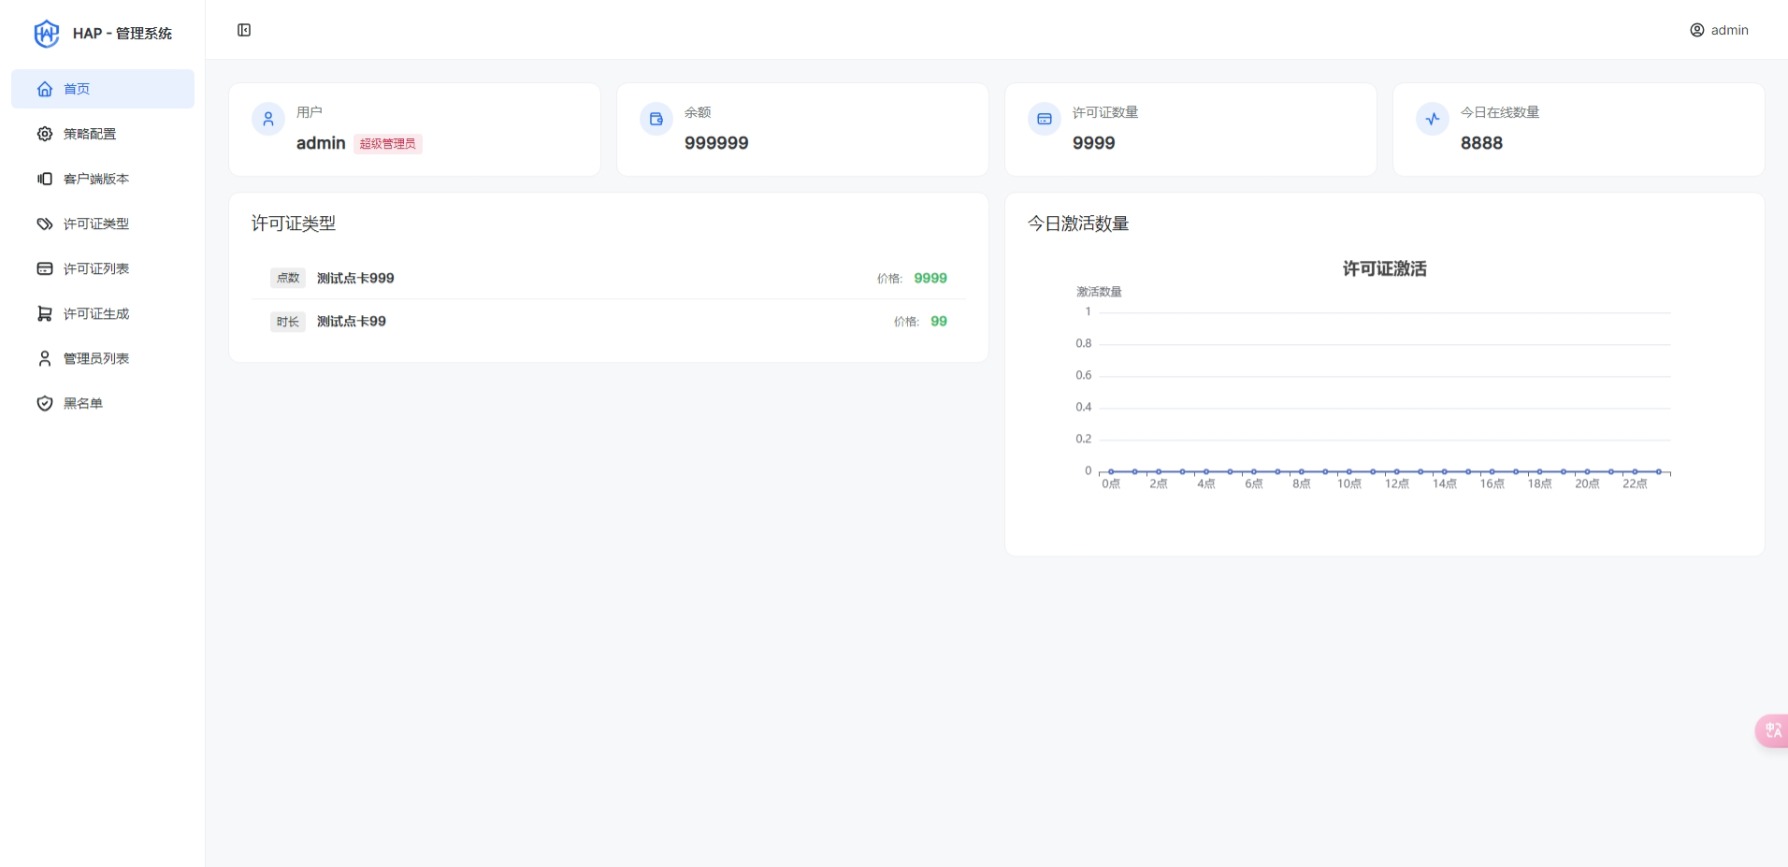Click the HAP shield logo icon
Viewport: 1788px width, 867px height.
click(x=46, y=34)
